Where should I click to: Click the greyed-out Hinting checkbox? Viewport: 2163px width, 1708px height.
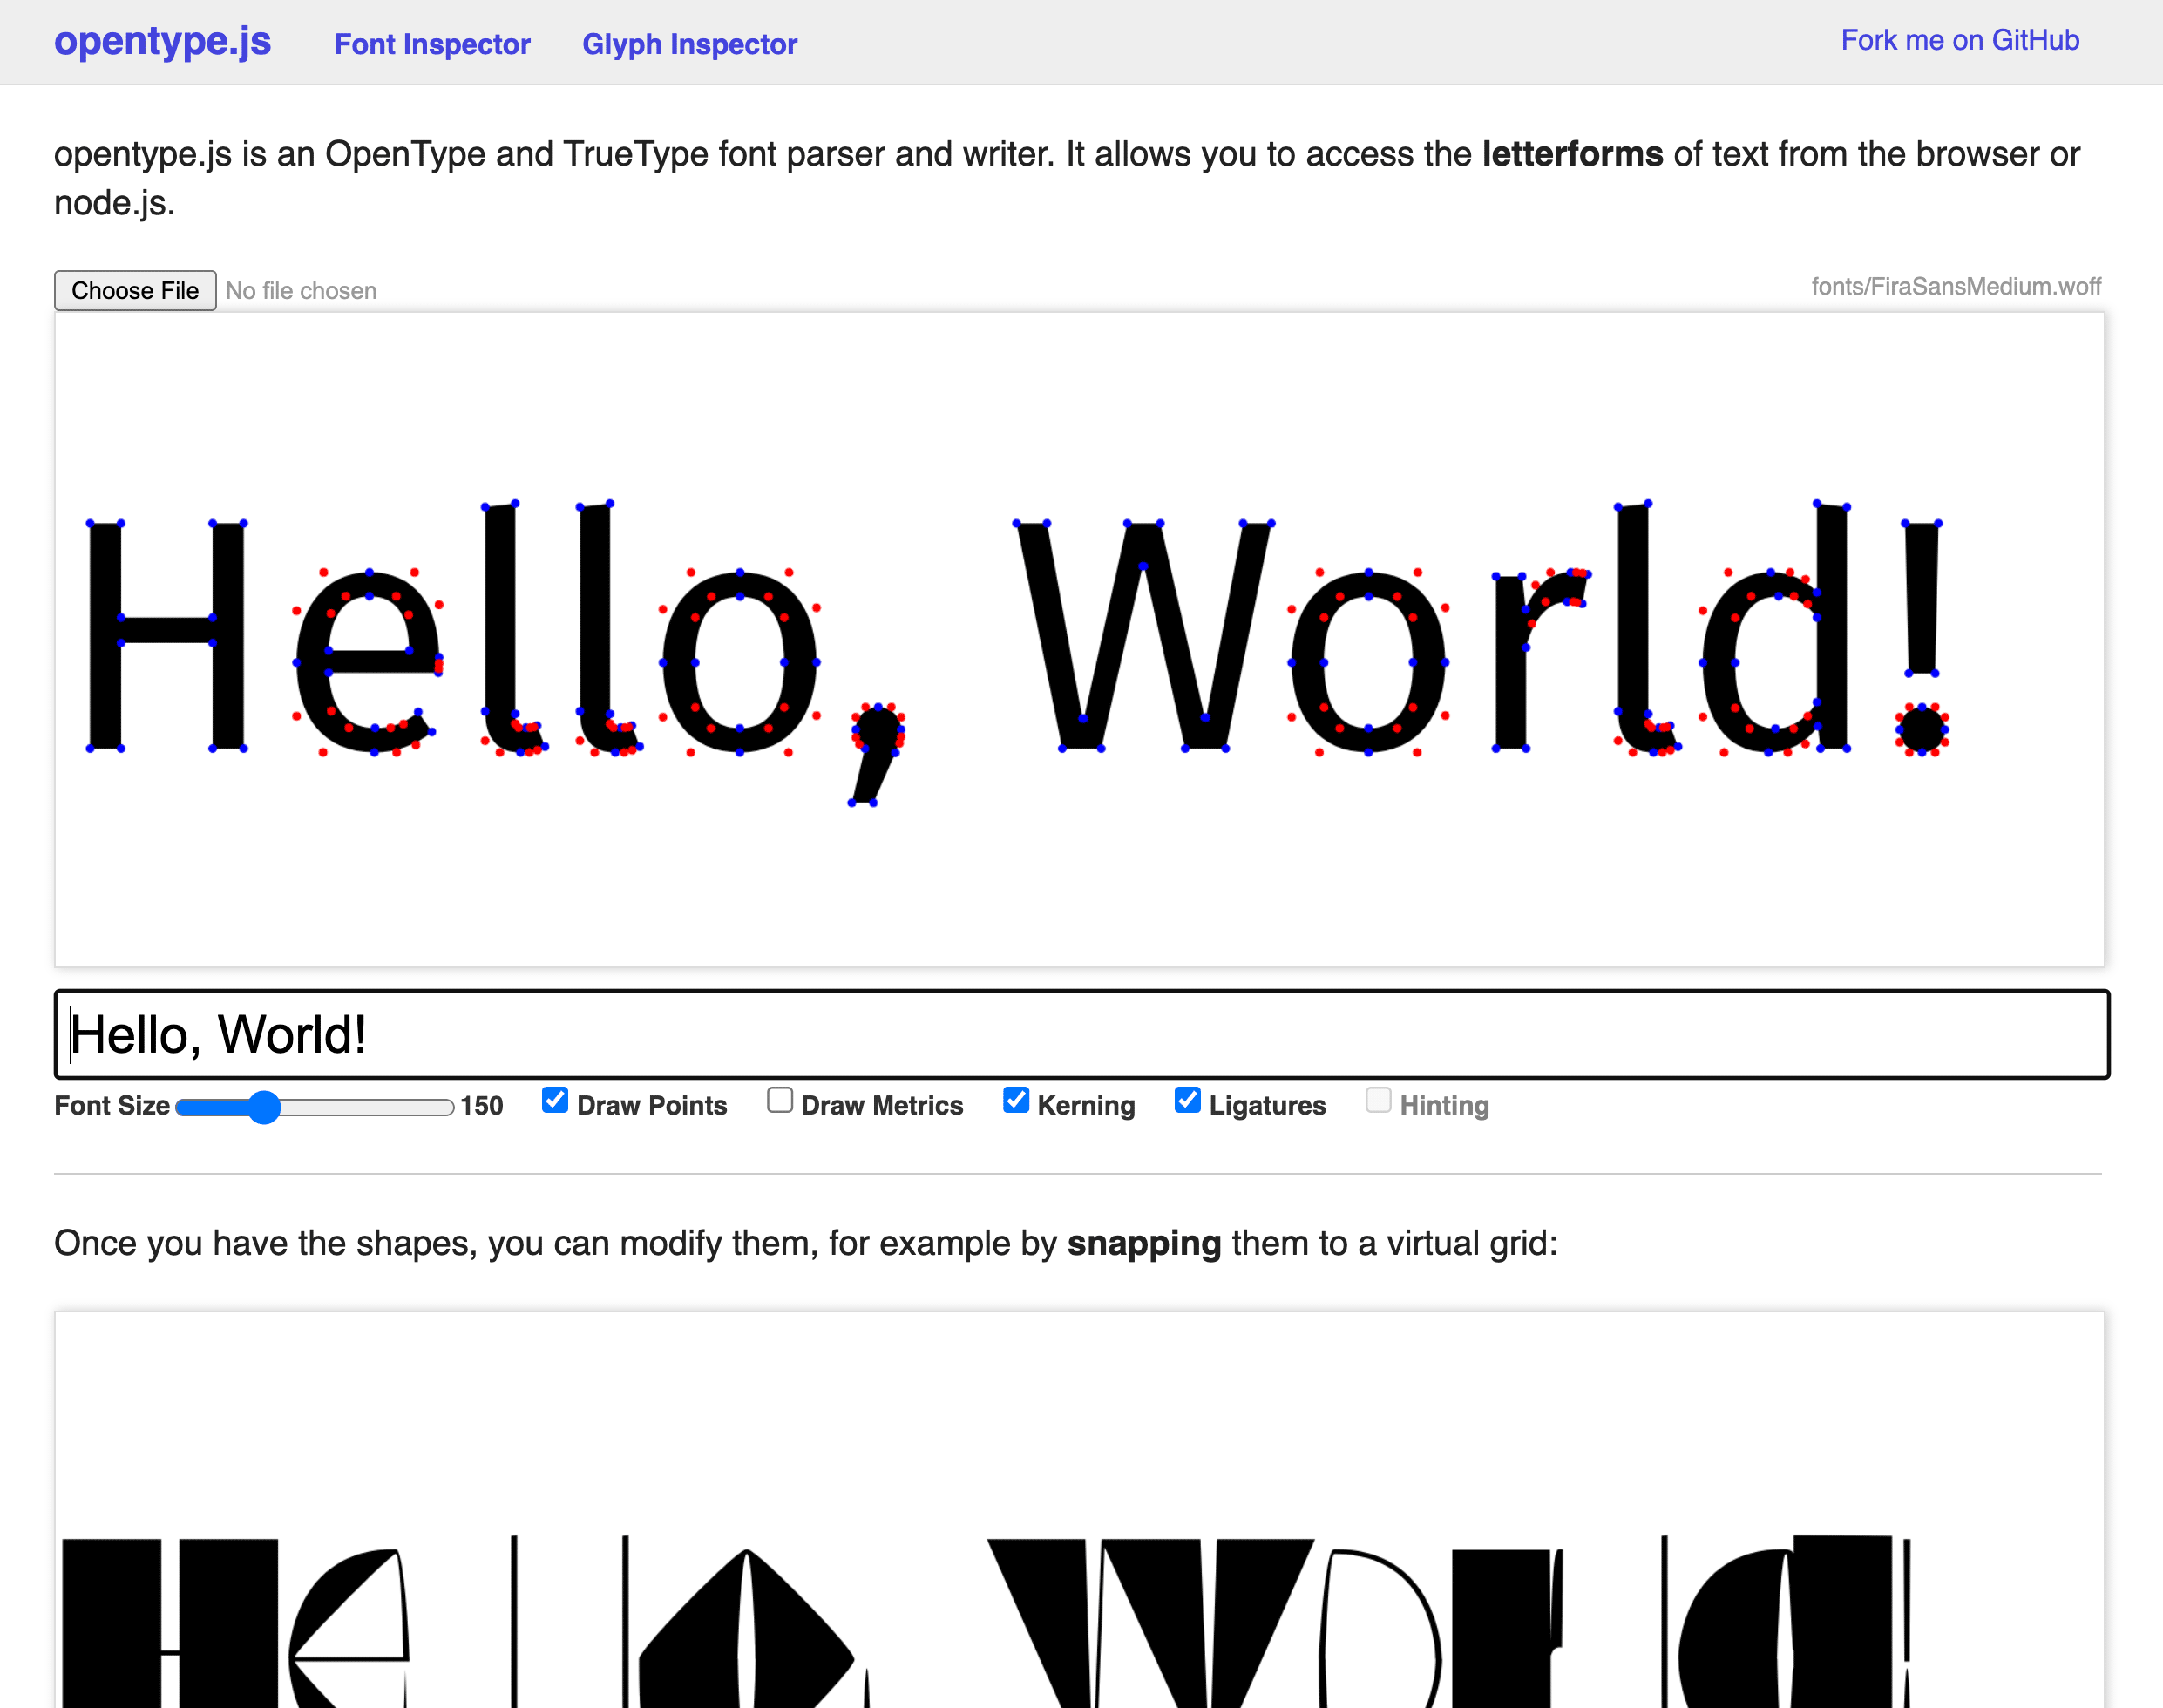click(x=1378, y=1100)
